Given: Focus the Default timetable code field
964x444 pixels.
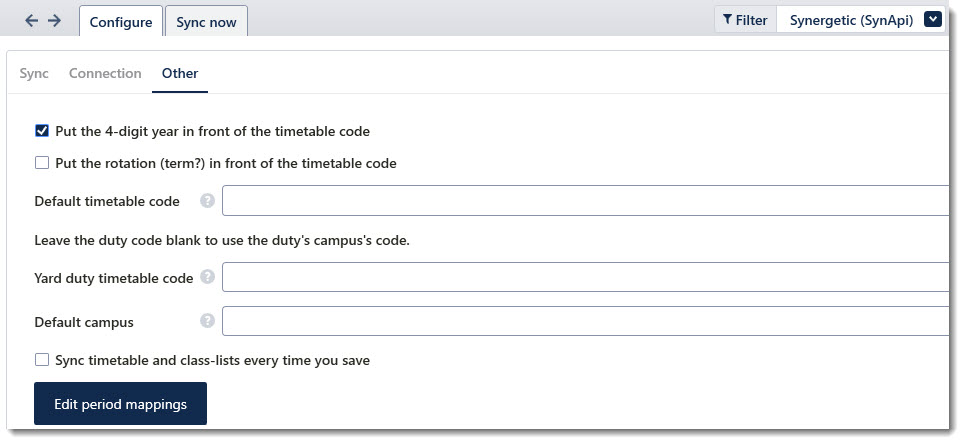Looking at the screenshot, I should (x=585, y=201).
